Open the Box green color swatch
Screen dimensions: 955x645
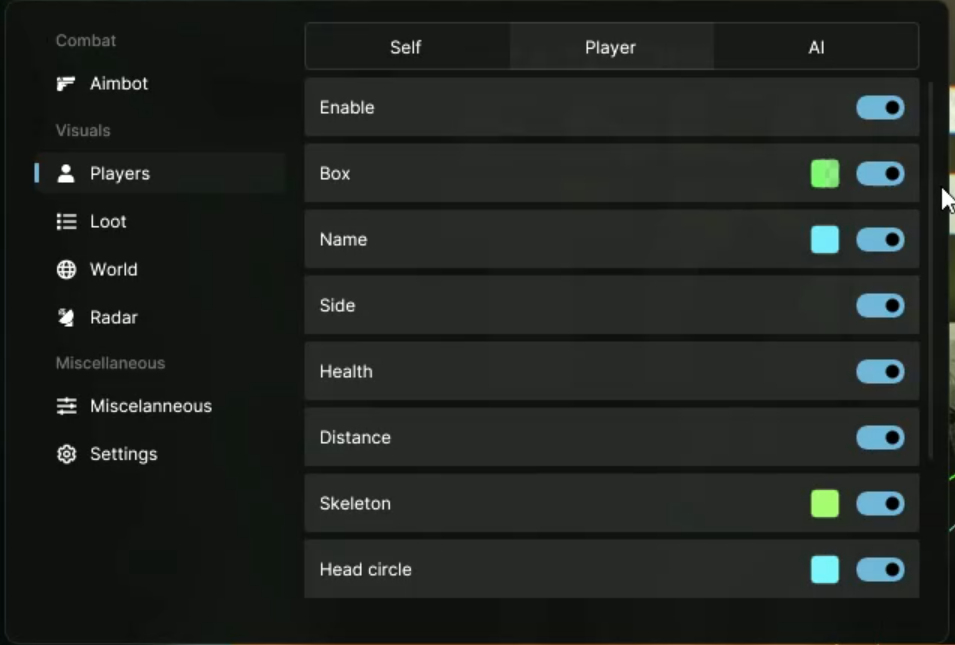point(825,174)
